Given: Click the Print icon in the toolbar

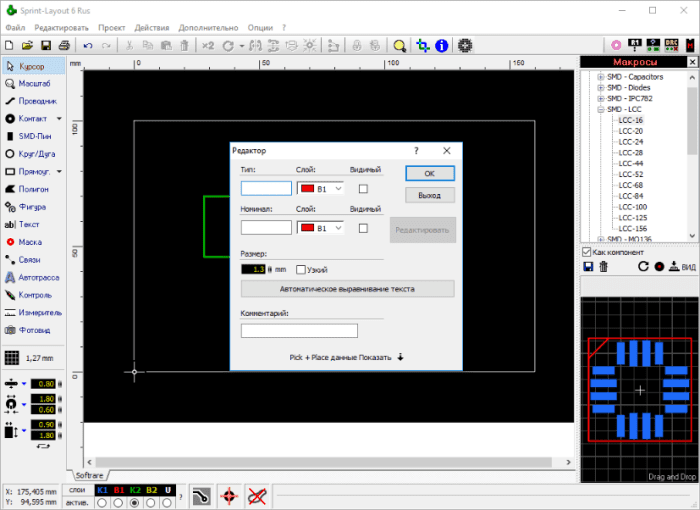Looking at the screenshot, I should point(64,46).
